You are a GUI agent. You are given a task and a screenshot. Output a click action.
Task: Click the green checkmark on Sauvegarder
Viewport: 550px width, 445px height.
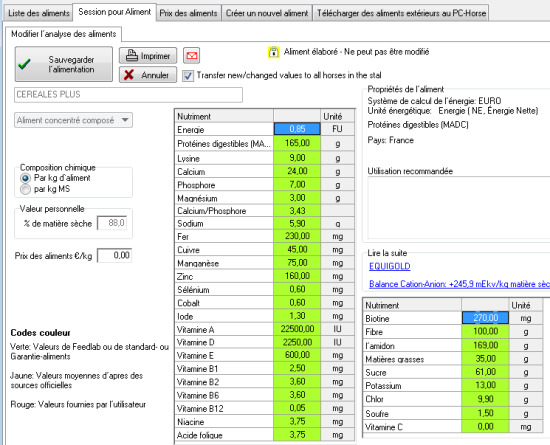point(25,64)
